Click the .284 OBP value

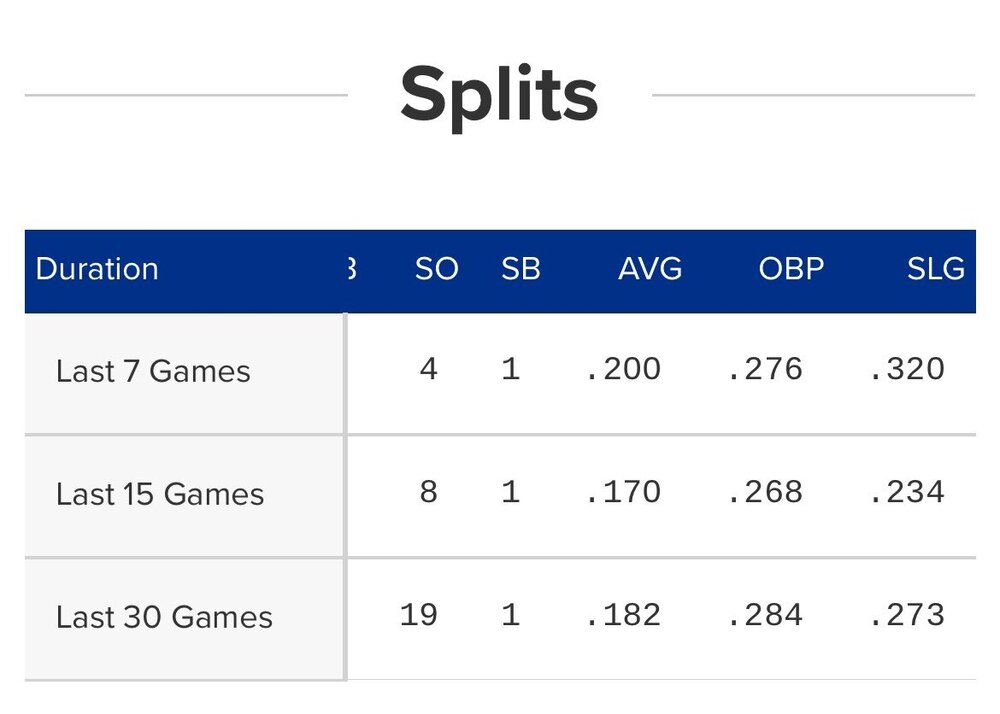pyautogui.click(x=765, y=614)
